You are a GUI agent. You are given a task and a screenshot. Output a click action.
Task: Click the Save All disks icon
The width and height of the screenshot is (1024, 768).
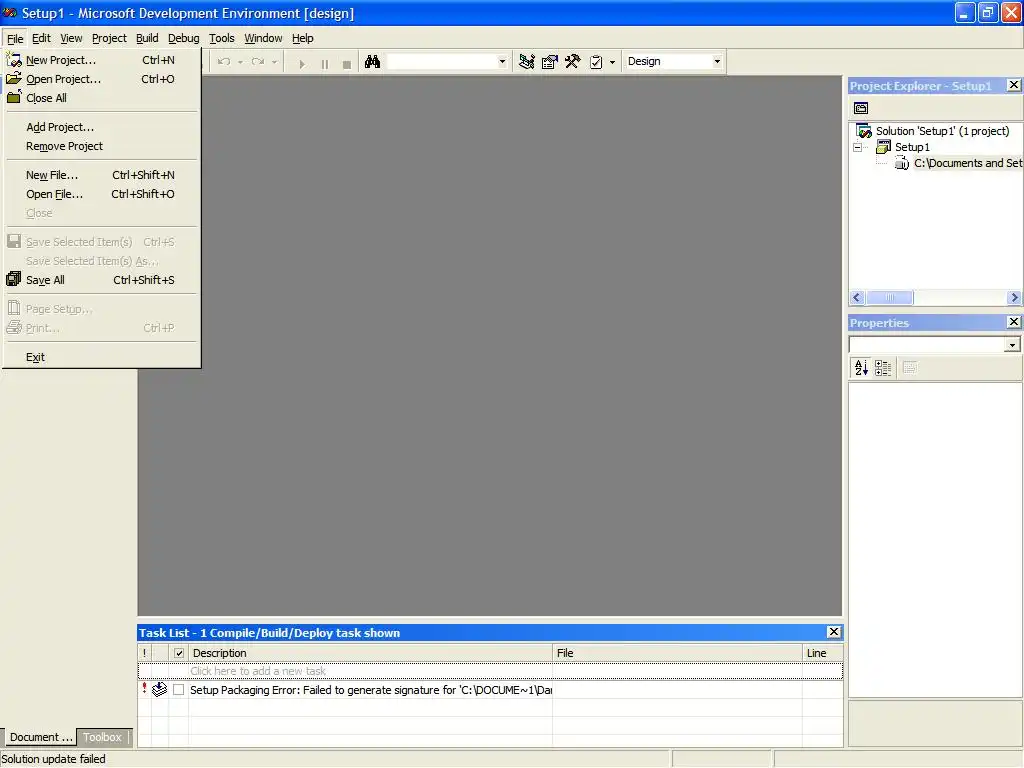(x=14, y=280)
